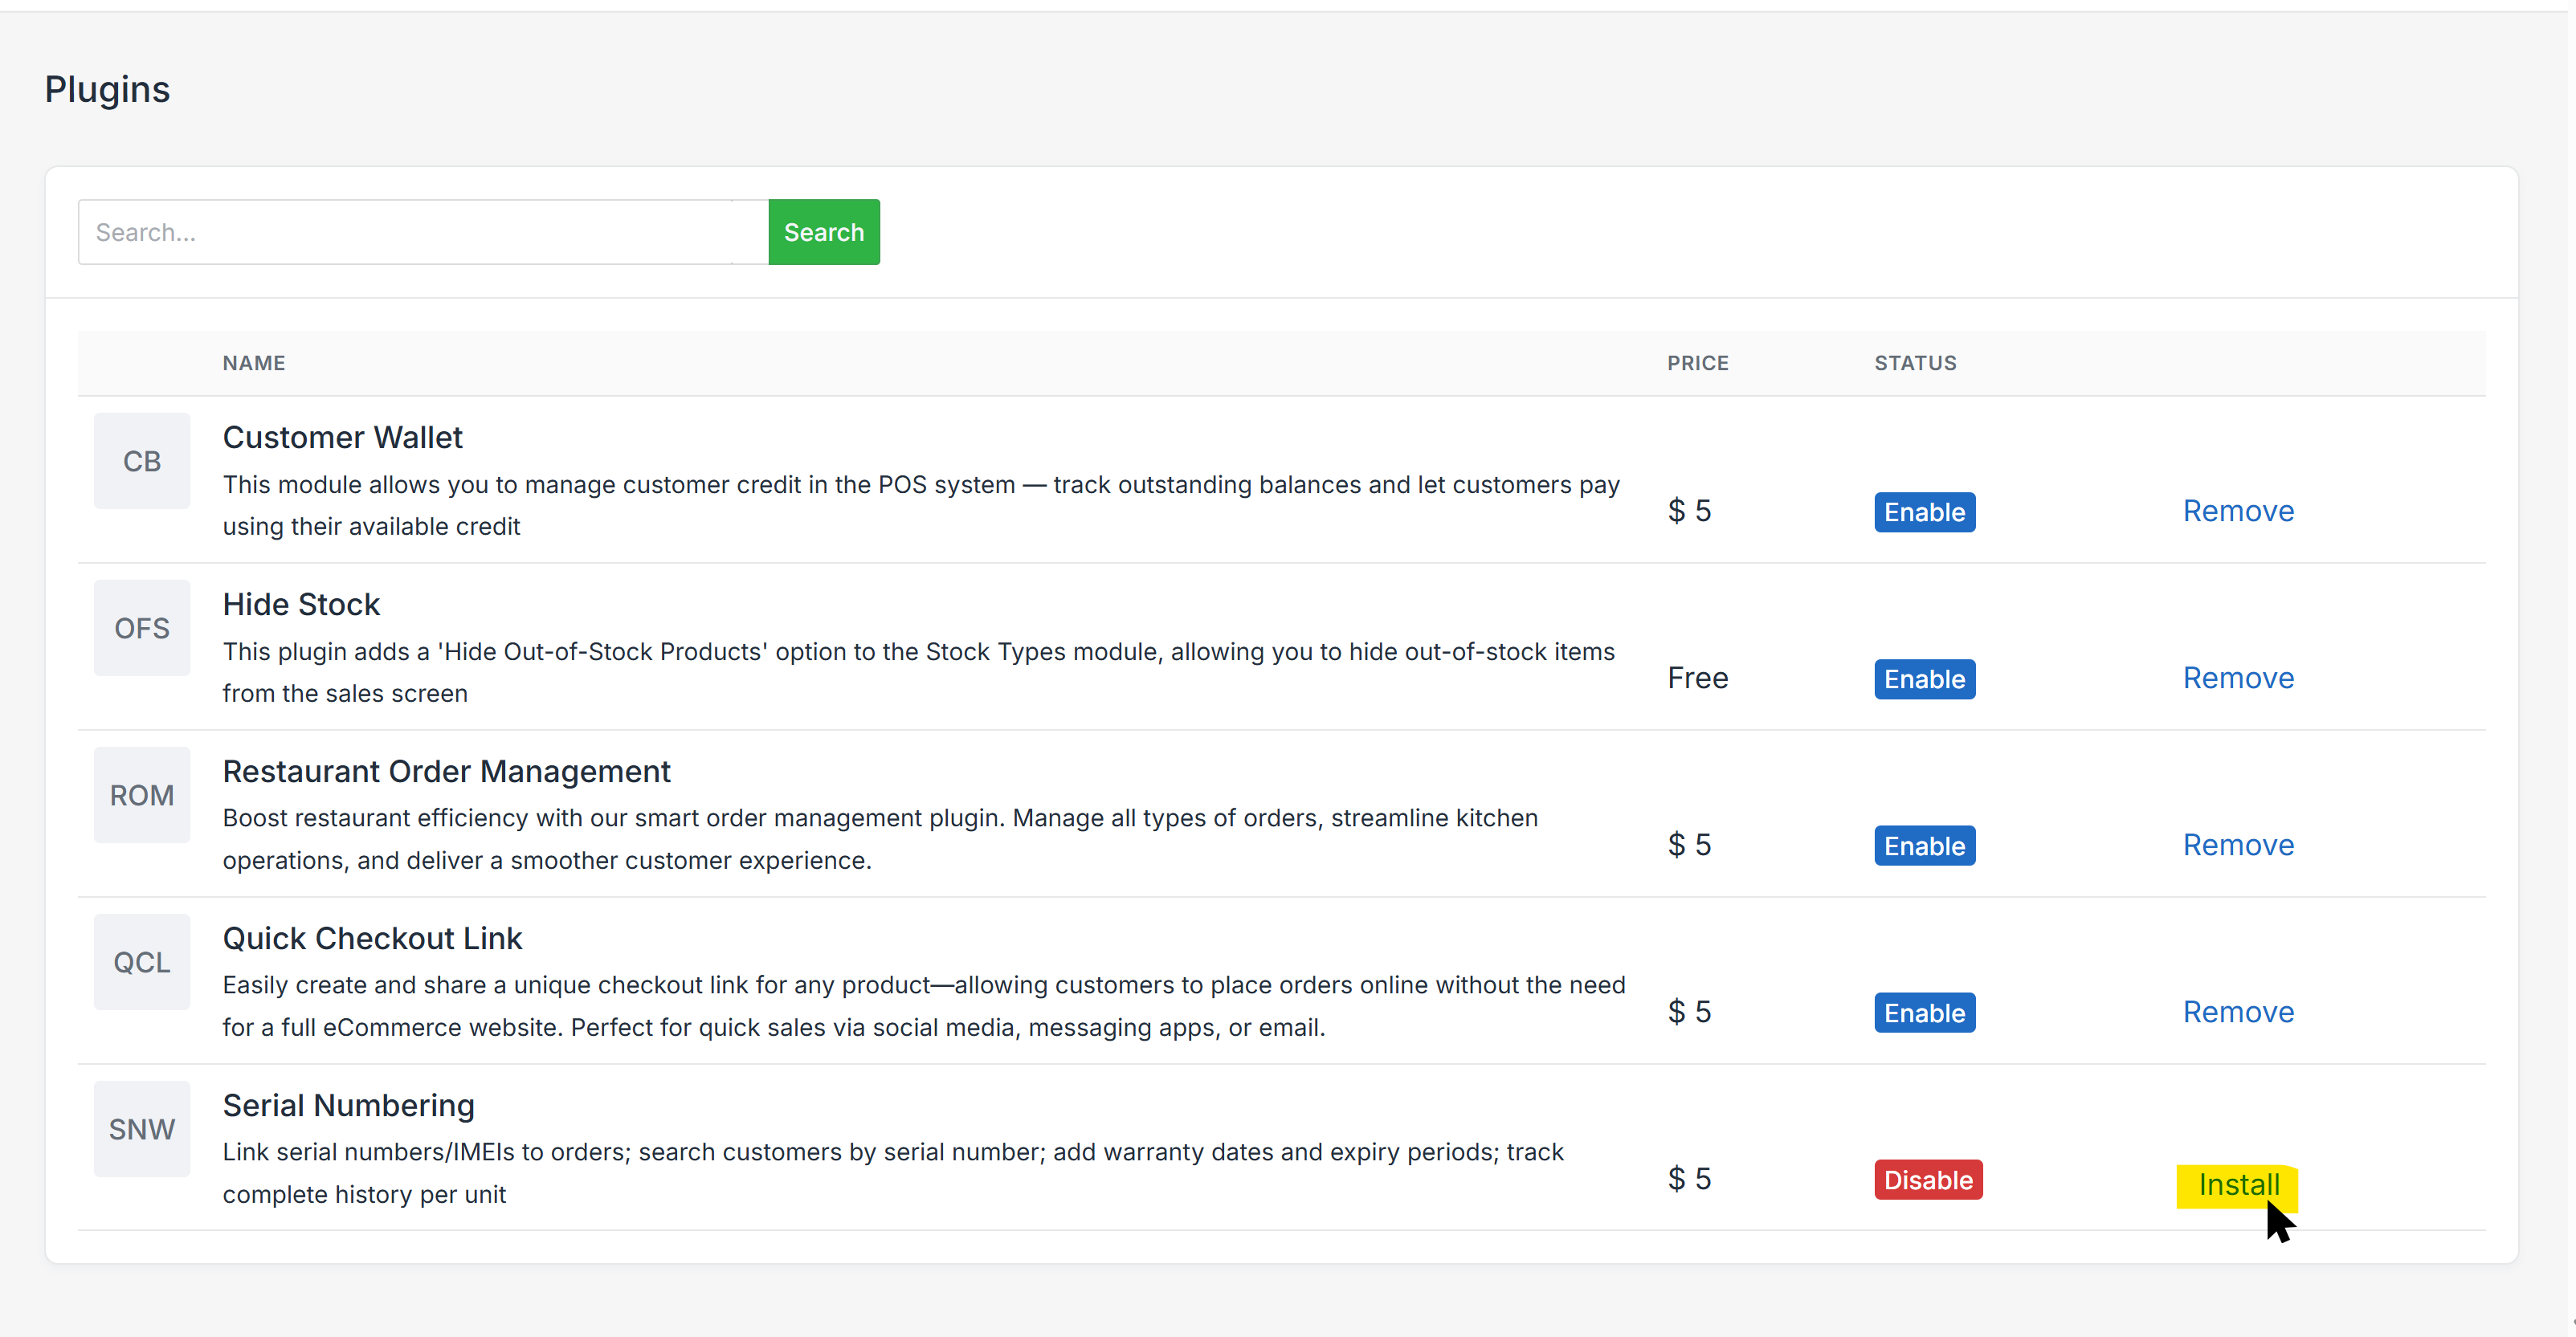Viewport: 2576px width, 1337px height.
Task: Click the Free price of Hide Stock
Action: point(1697,678)
